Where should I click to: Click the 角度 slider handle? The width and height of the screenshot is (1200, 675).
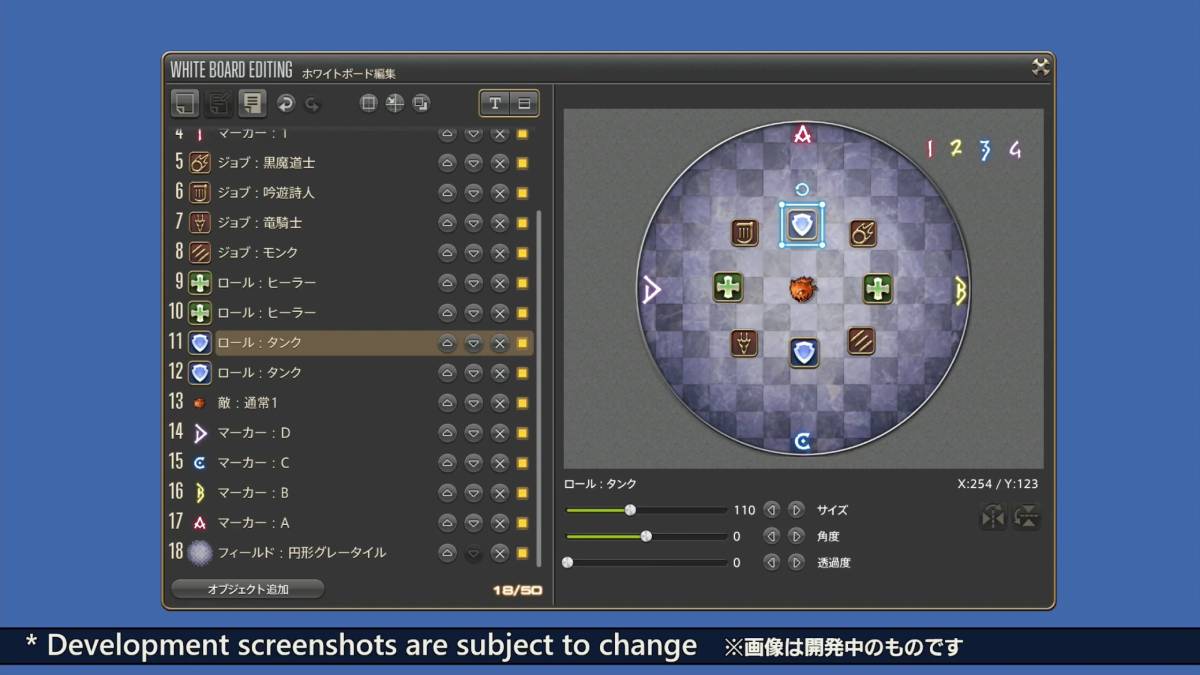pyautogui.click(x=646, y=536)
